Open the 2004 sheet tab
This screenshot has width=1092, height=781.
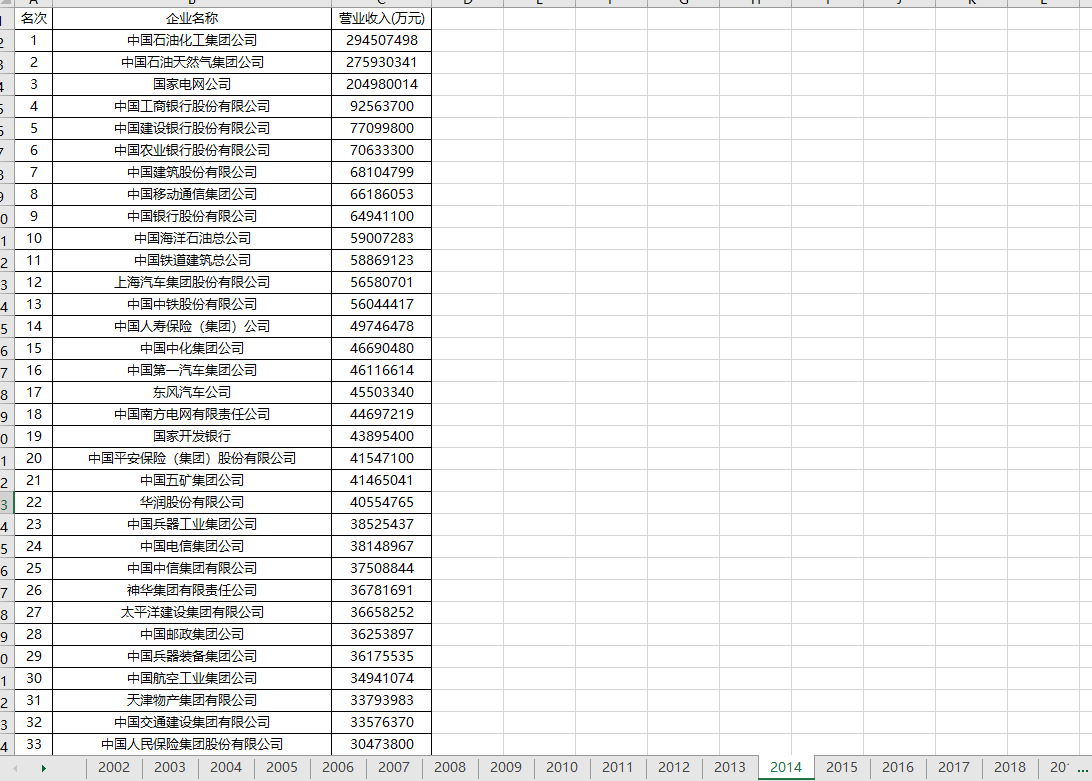coord(226,767)
